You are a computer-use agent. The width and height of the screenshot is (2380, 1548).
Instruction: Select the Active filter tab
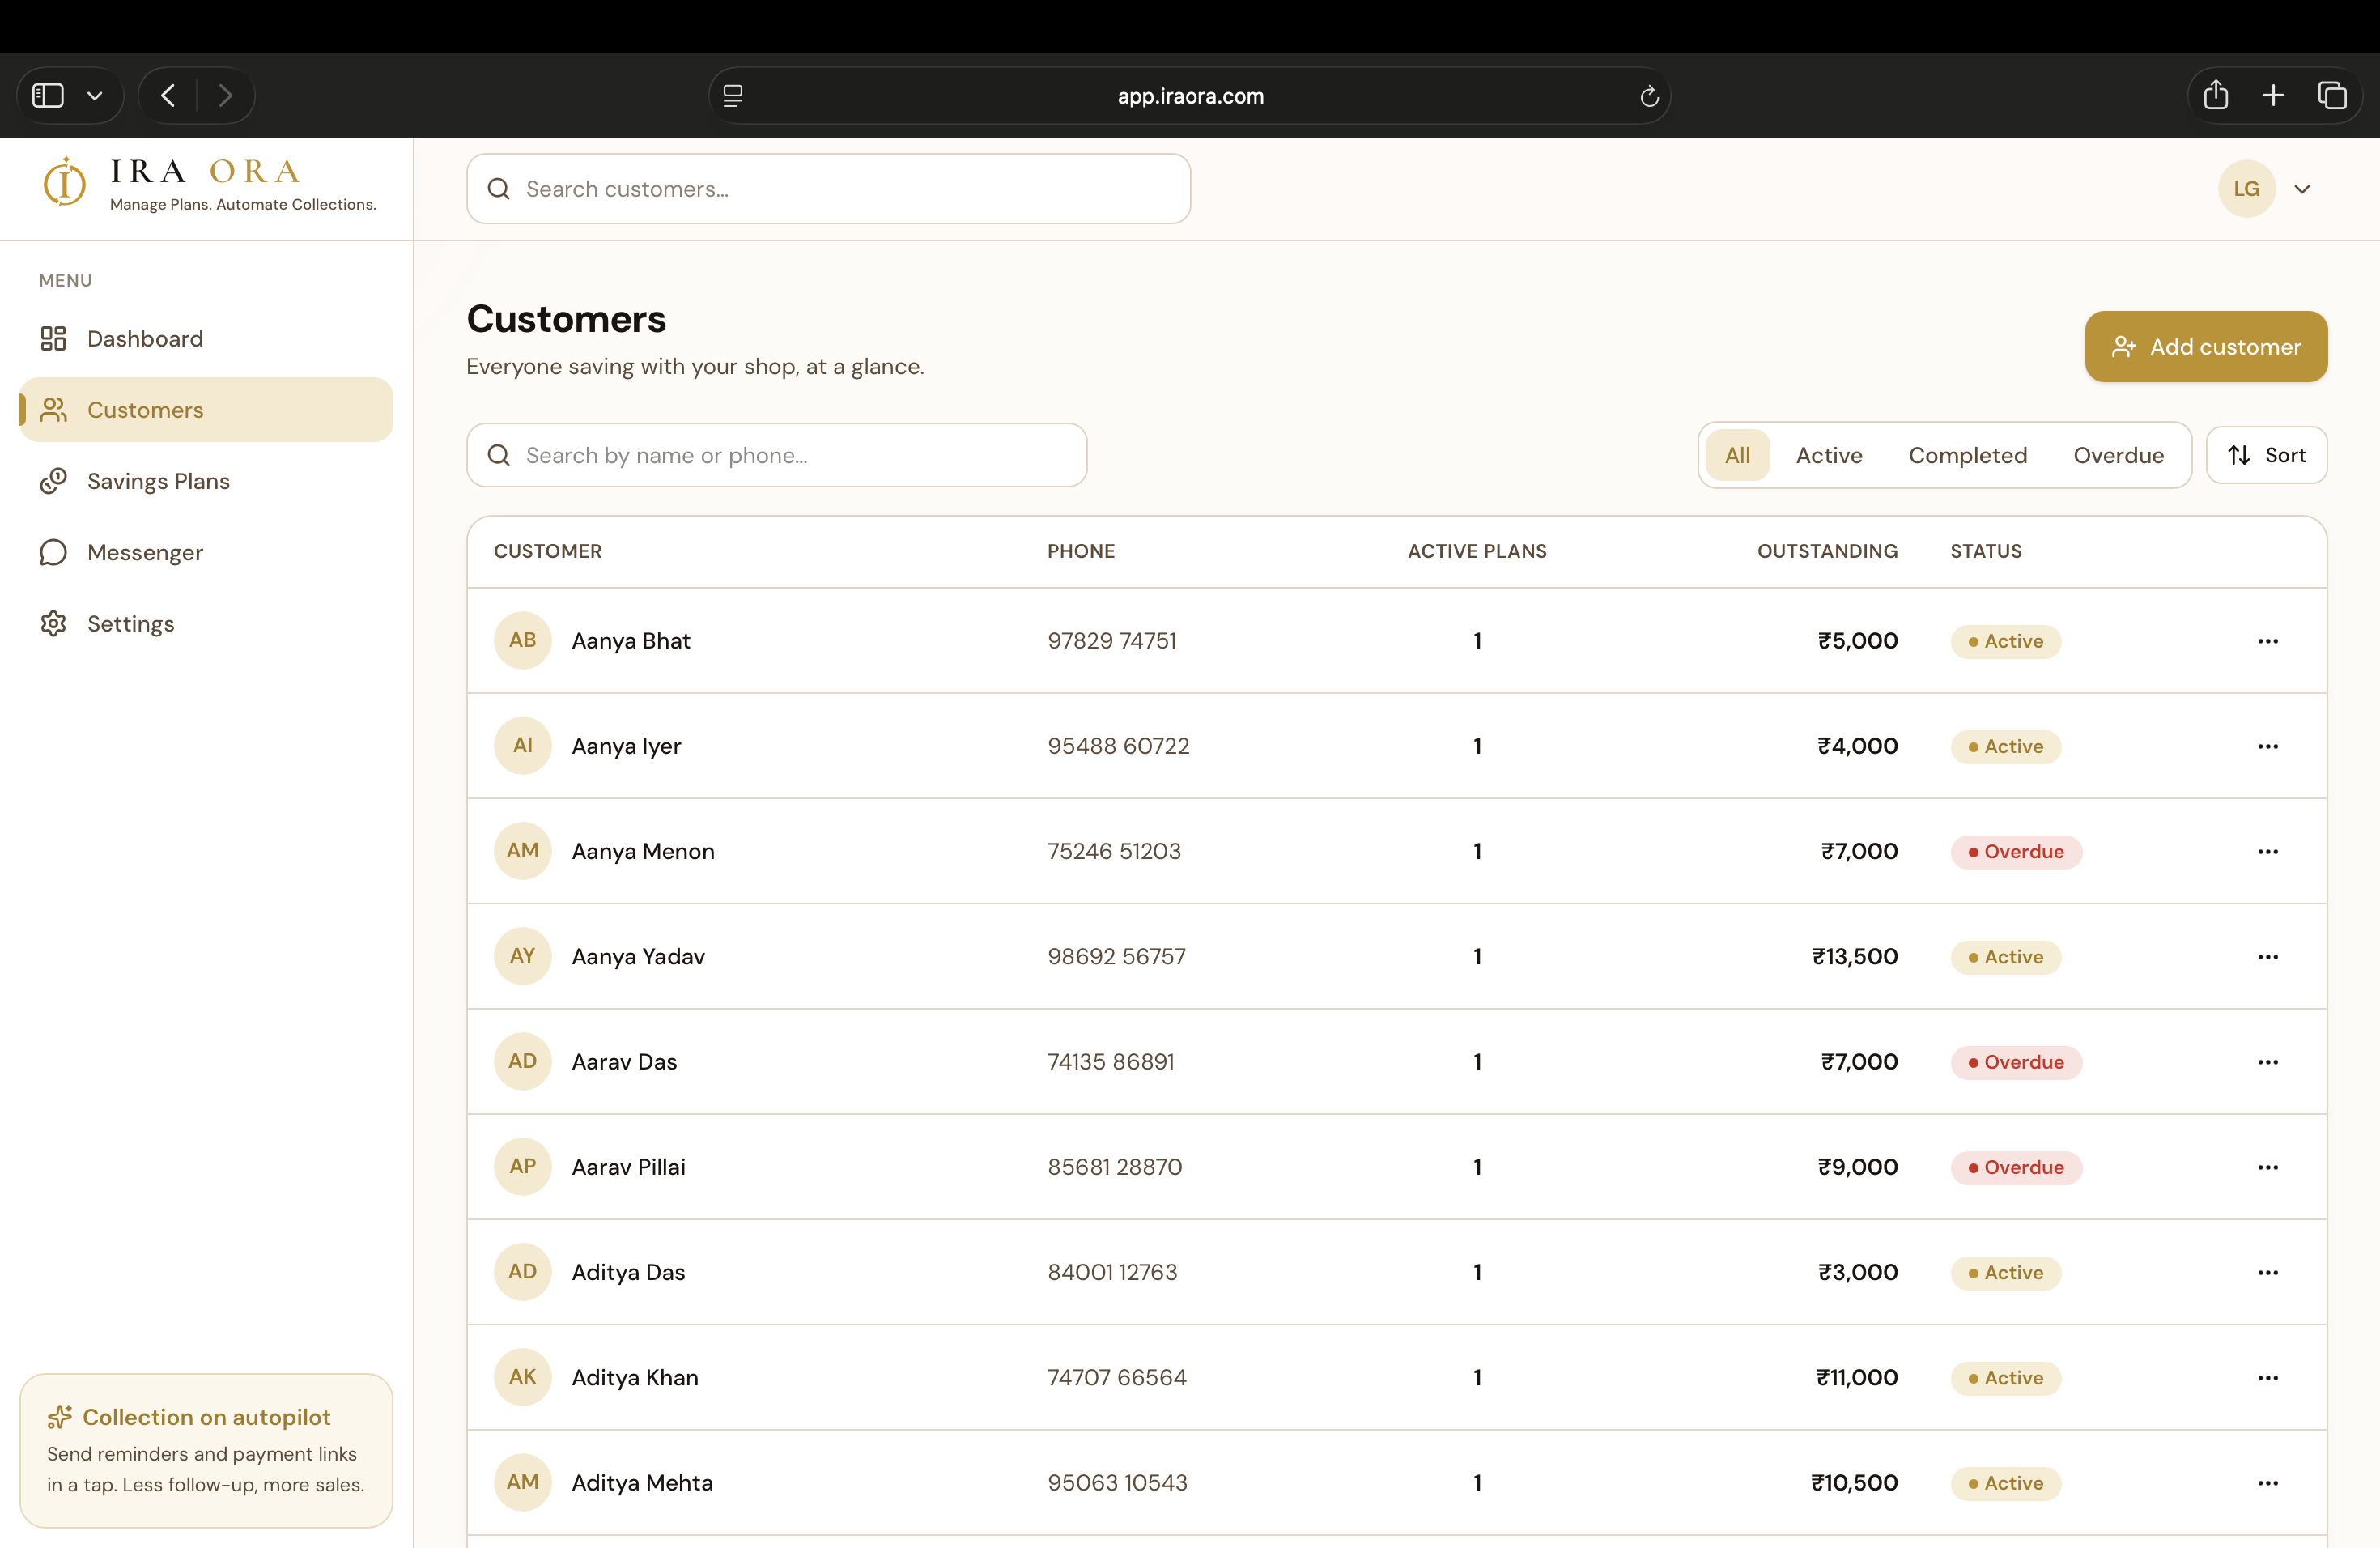point(1829,455)
